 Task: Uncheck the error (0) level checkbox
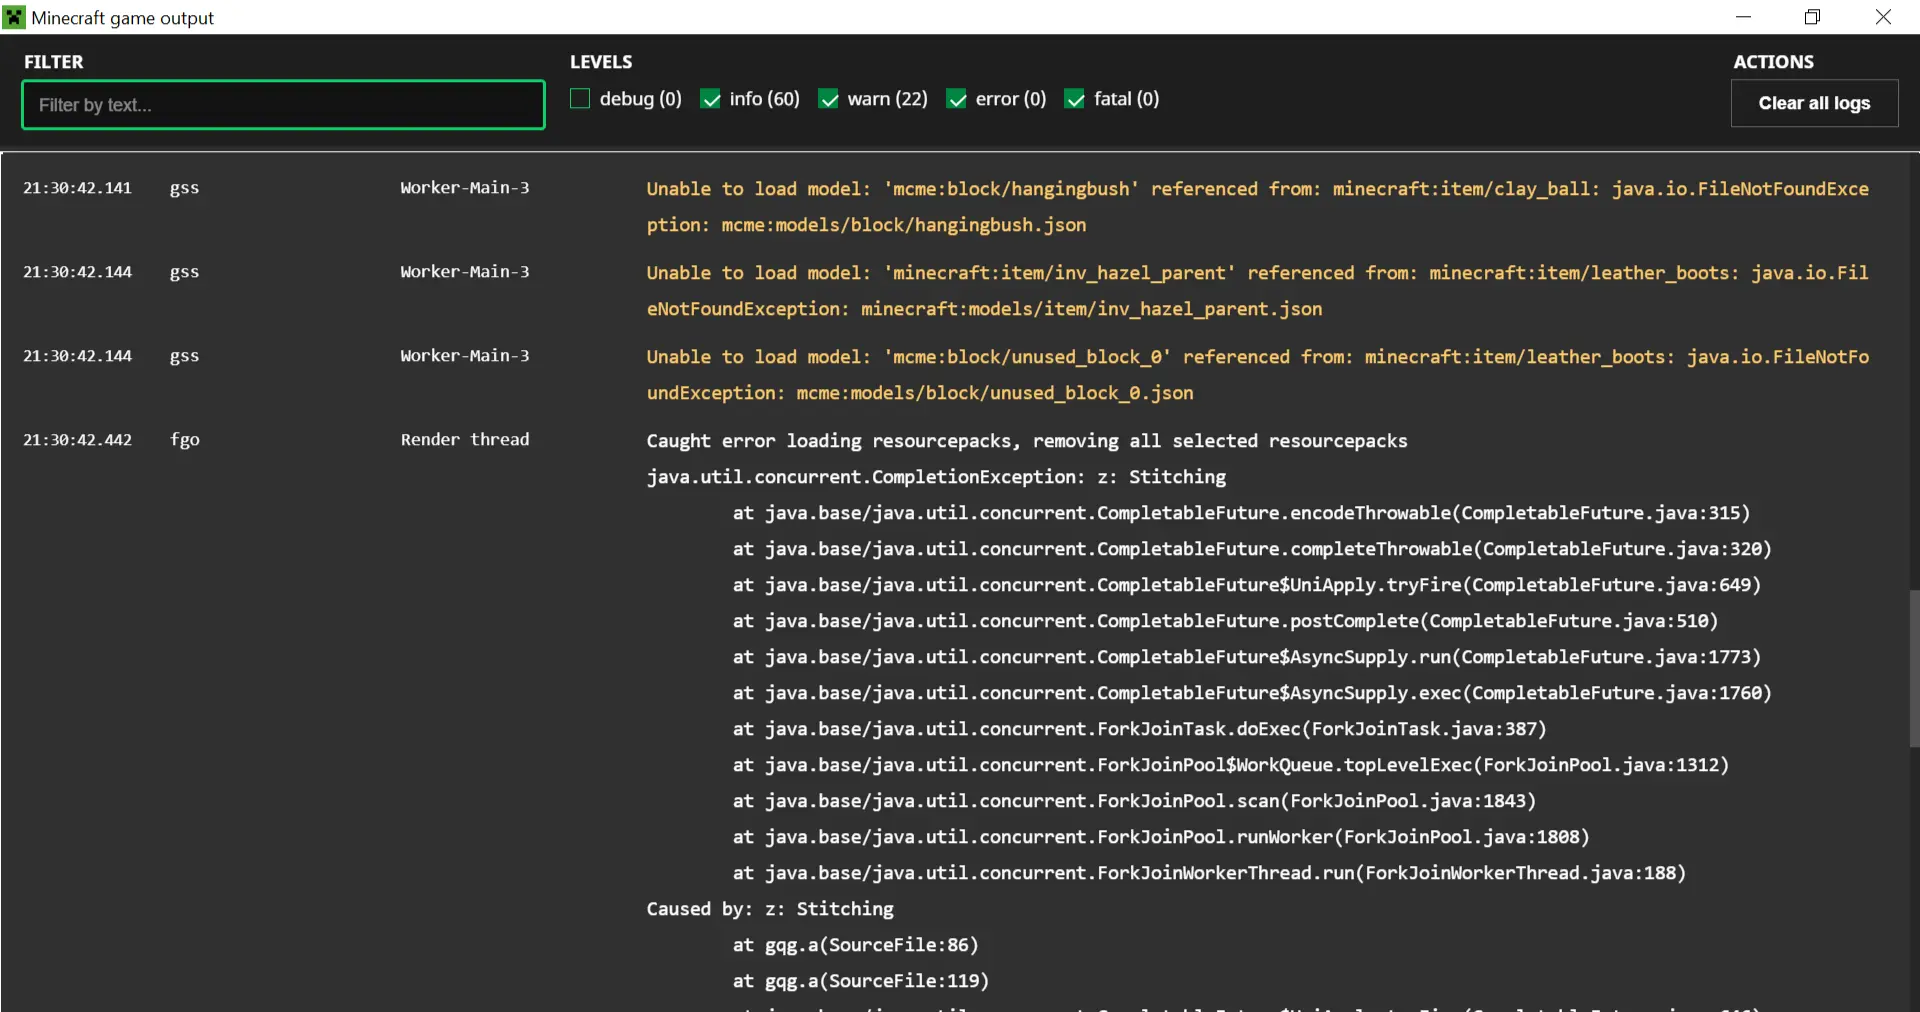[957, 99]
